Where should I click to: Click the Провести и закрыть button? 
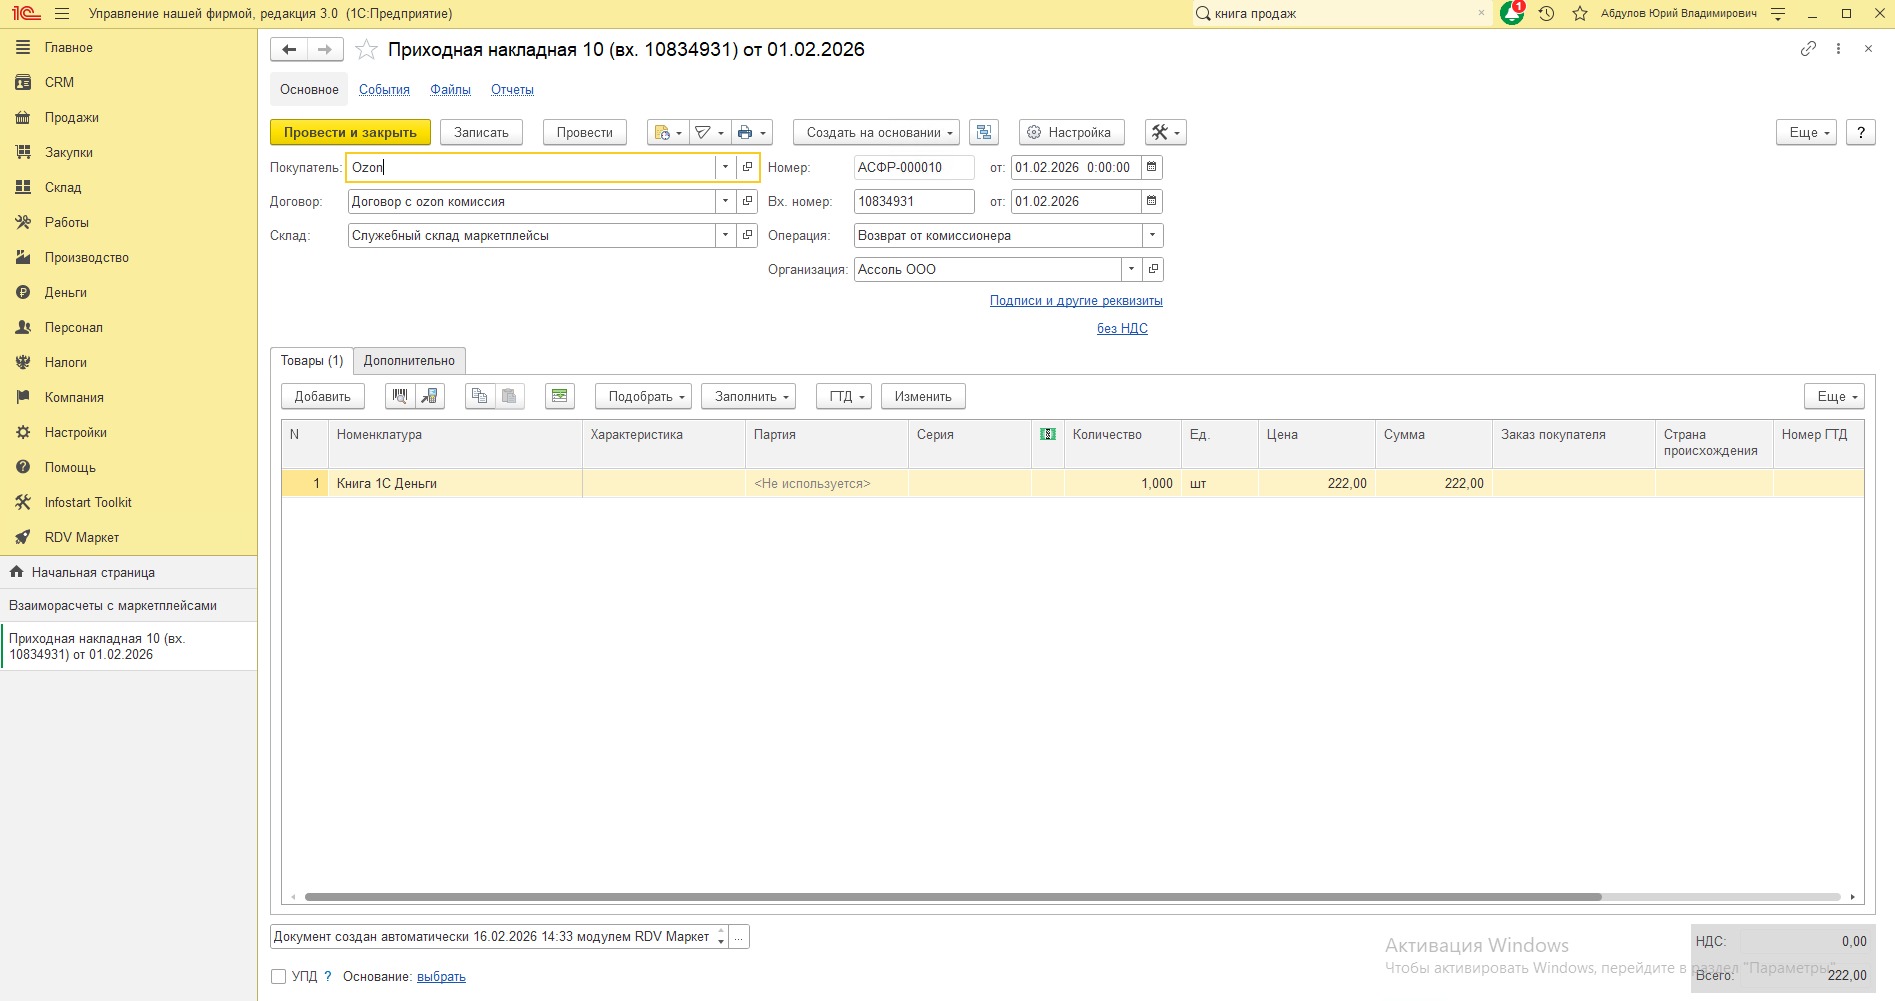(350, 133)
